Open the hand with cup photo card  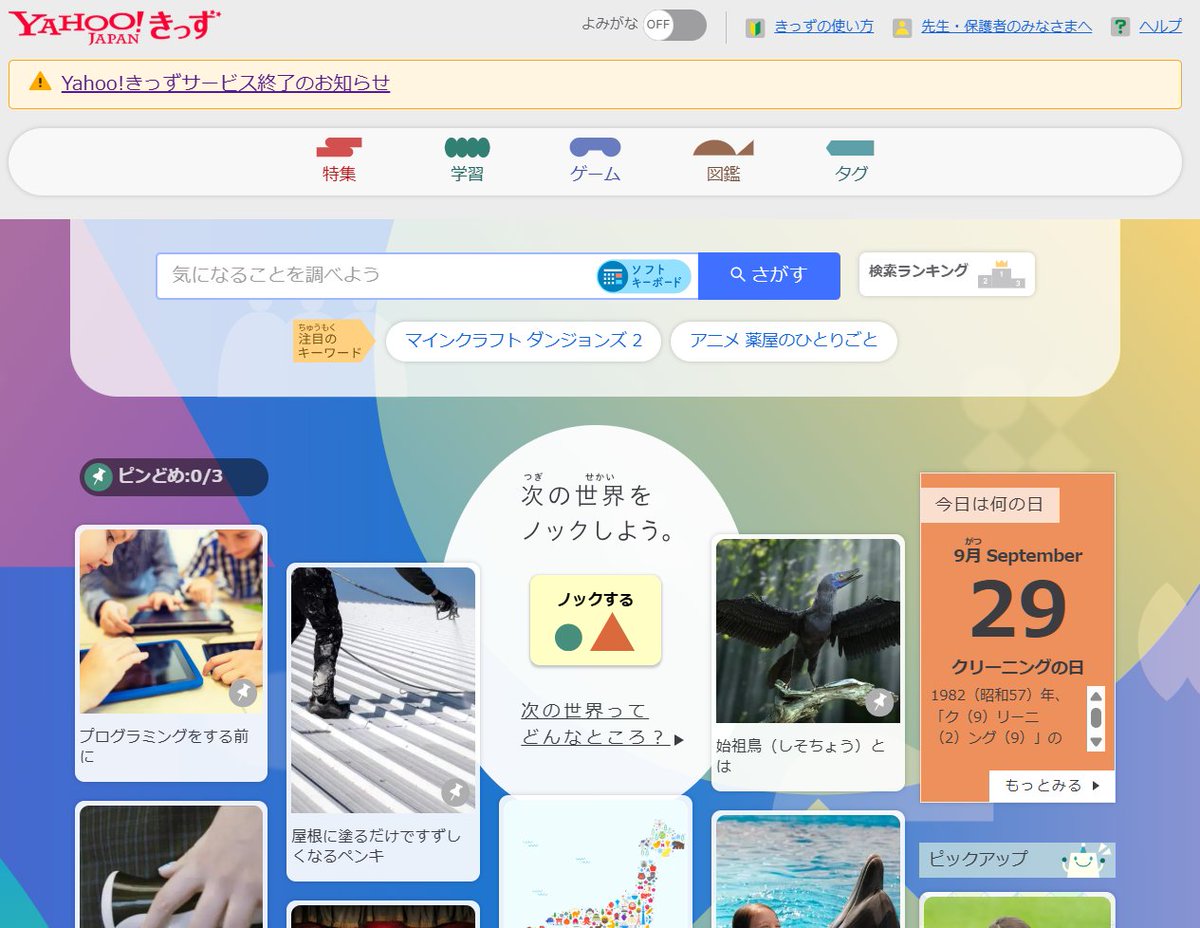(x=171, y=866)
